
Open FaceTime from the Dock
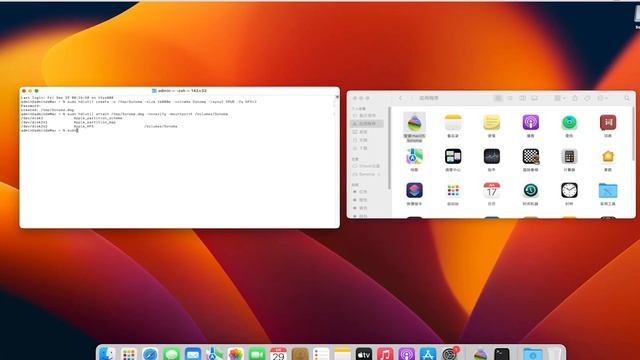pos(257,354)
